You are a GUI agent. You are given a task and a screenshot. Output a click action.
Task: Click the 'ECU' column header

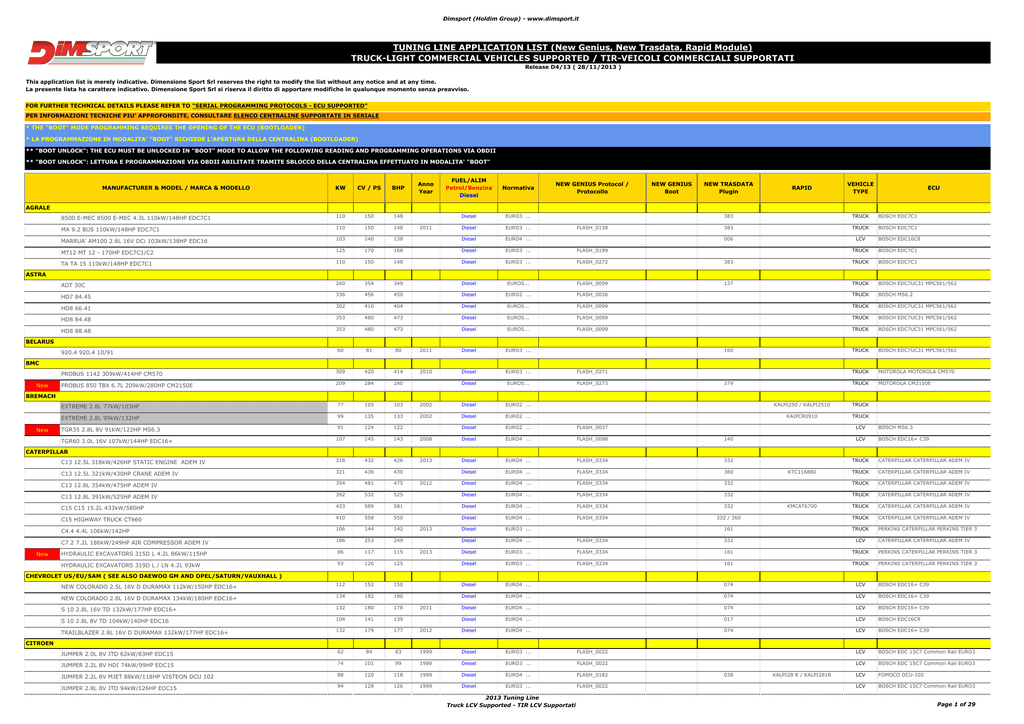(x=933, y=188)
